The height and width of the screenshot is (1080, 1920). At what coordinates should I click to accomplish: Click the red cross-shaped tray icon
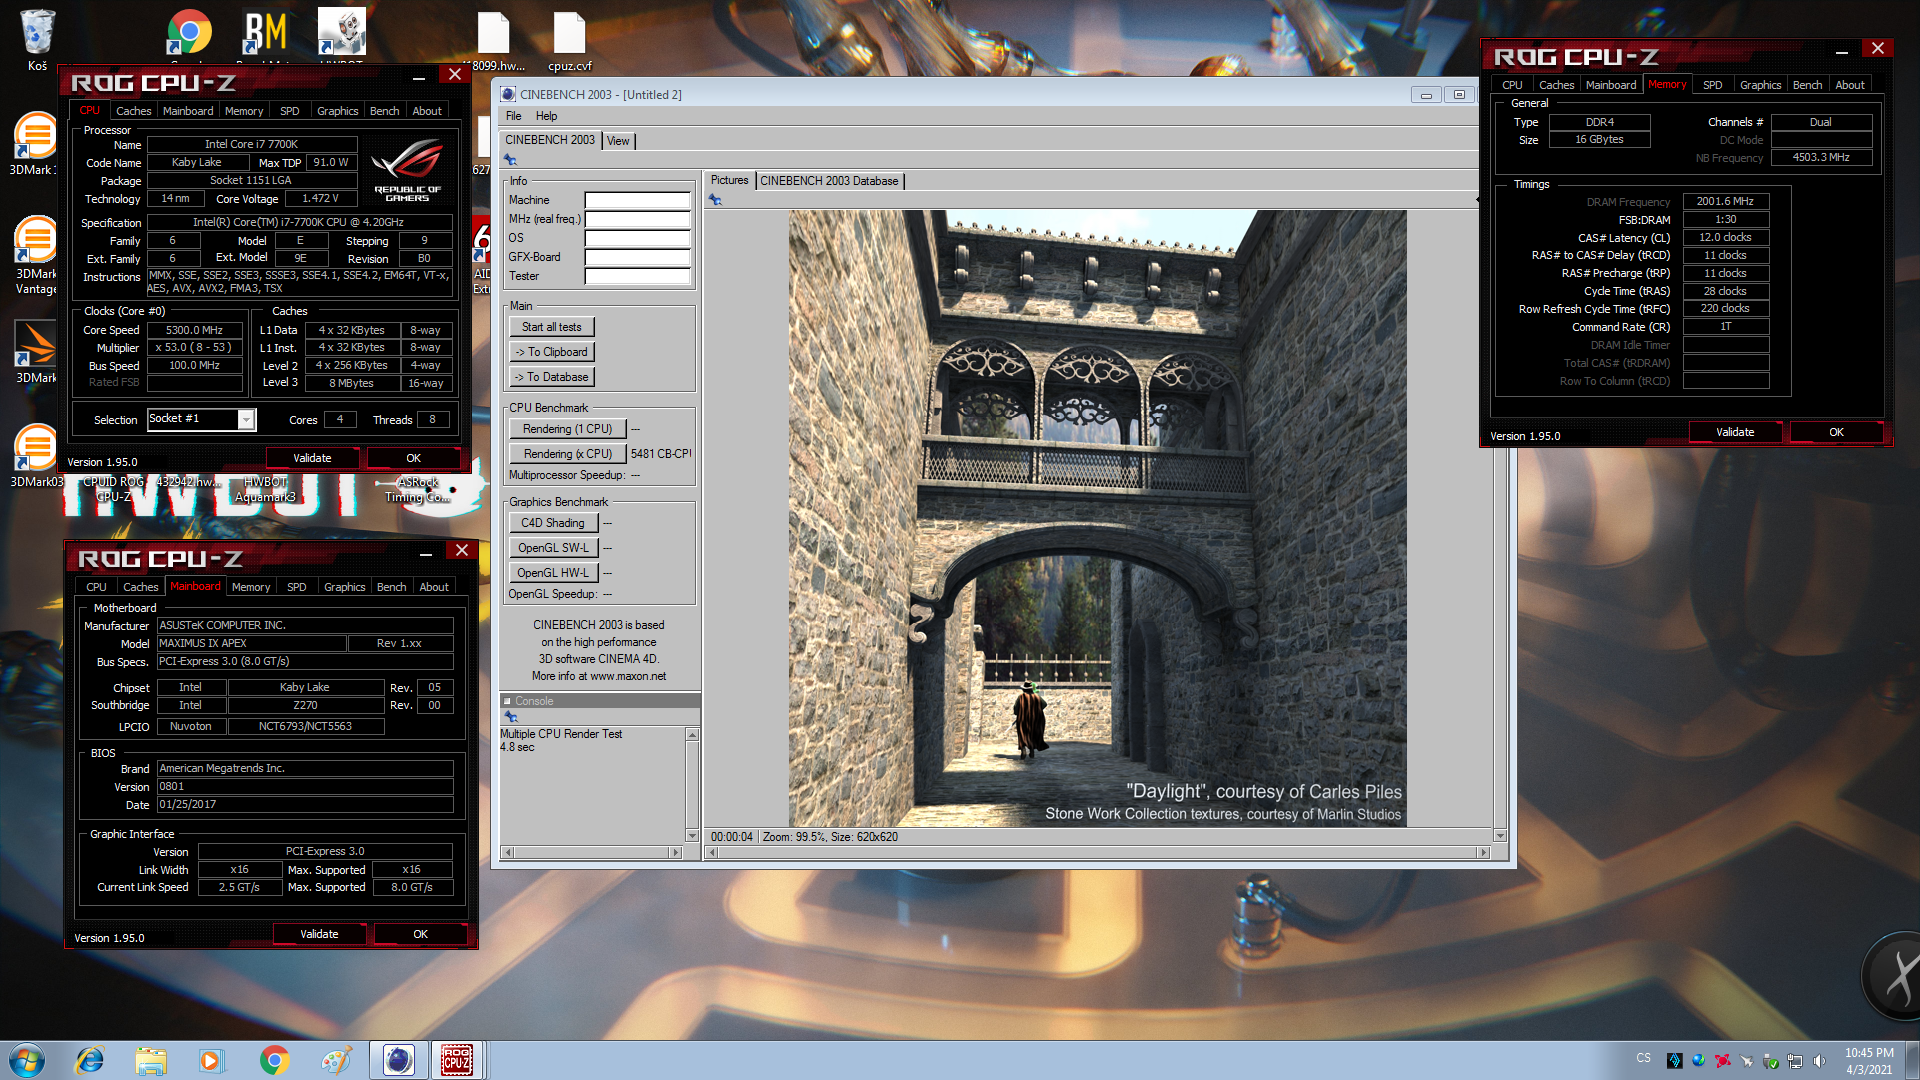pos(1723,1061)
